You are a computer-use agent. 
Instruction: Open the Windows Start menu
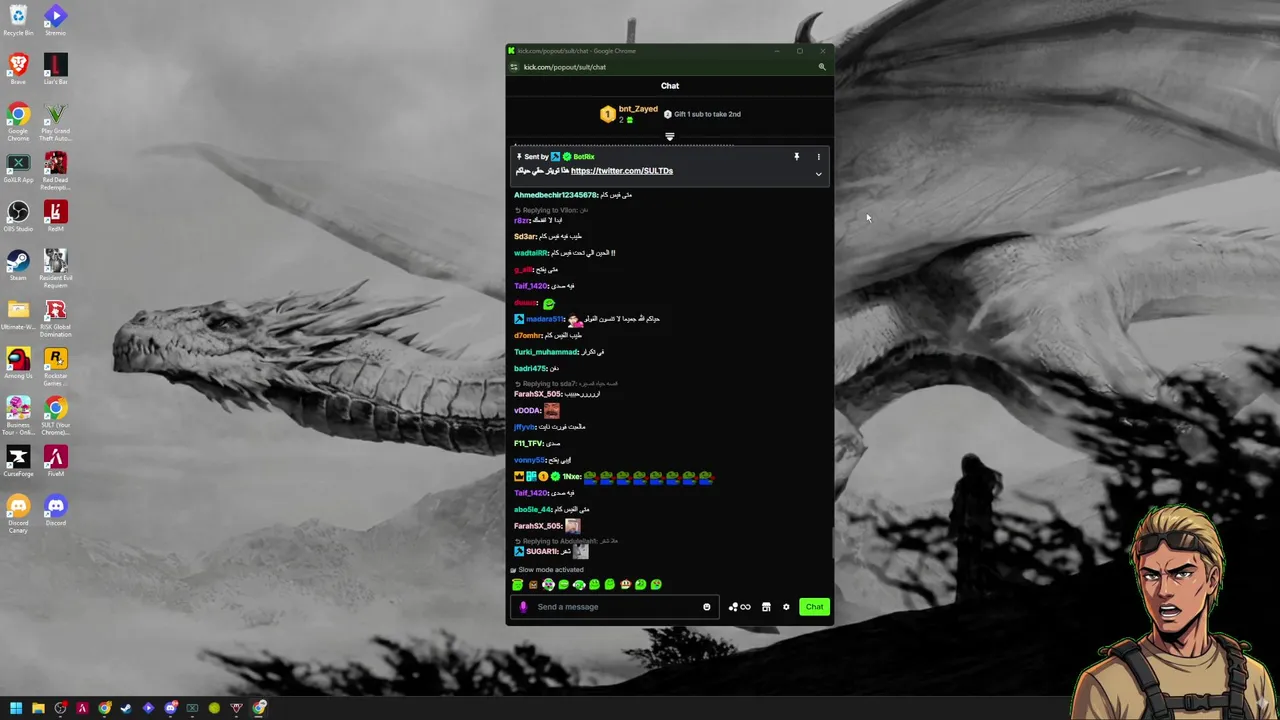tap(16, 708)
